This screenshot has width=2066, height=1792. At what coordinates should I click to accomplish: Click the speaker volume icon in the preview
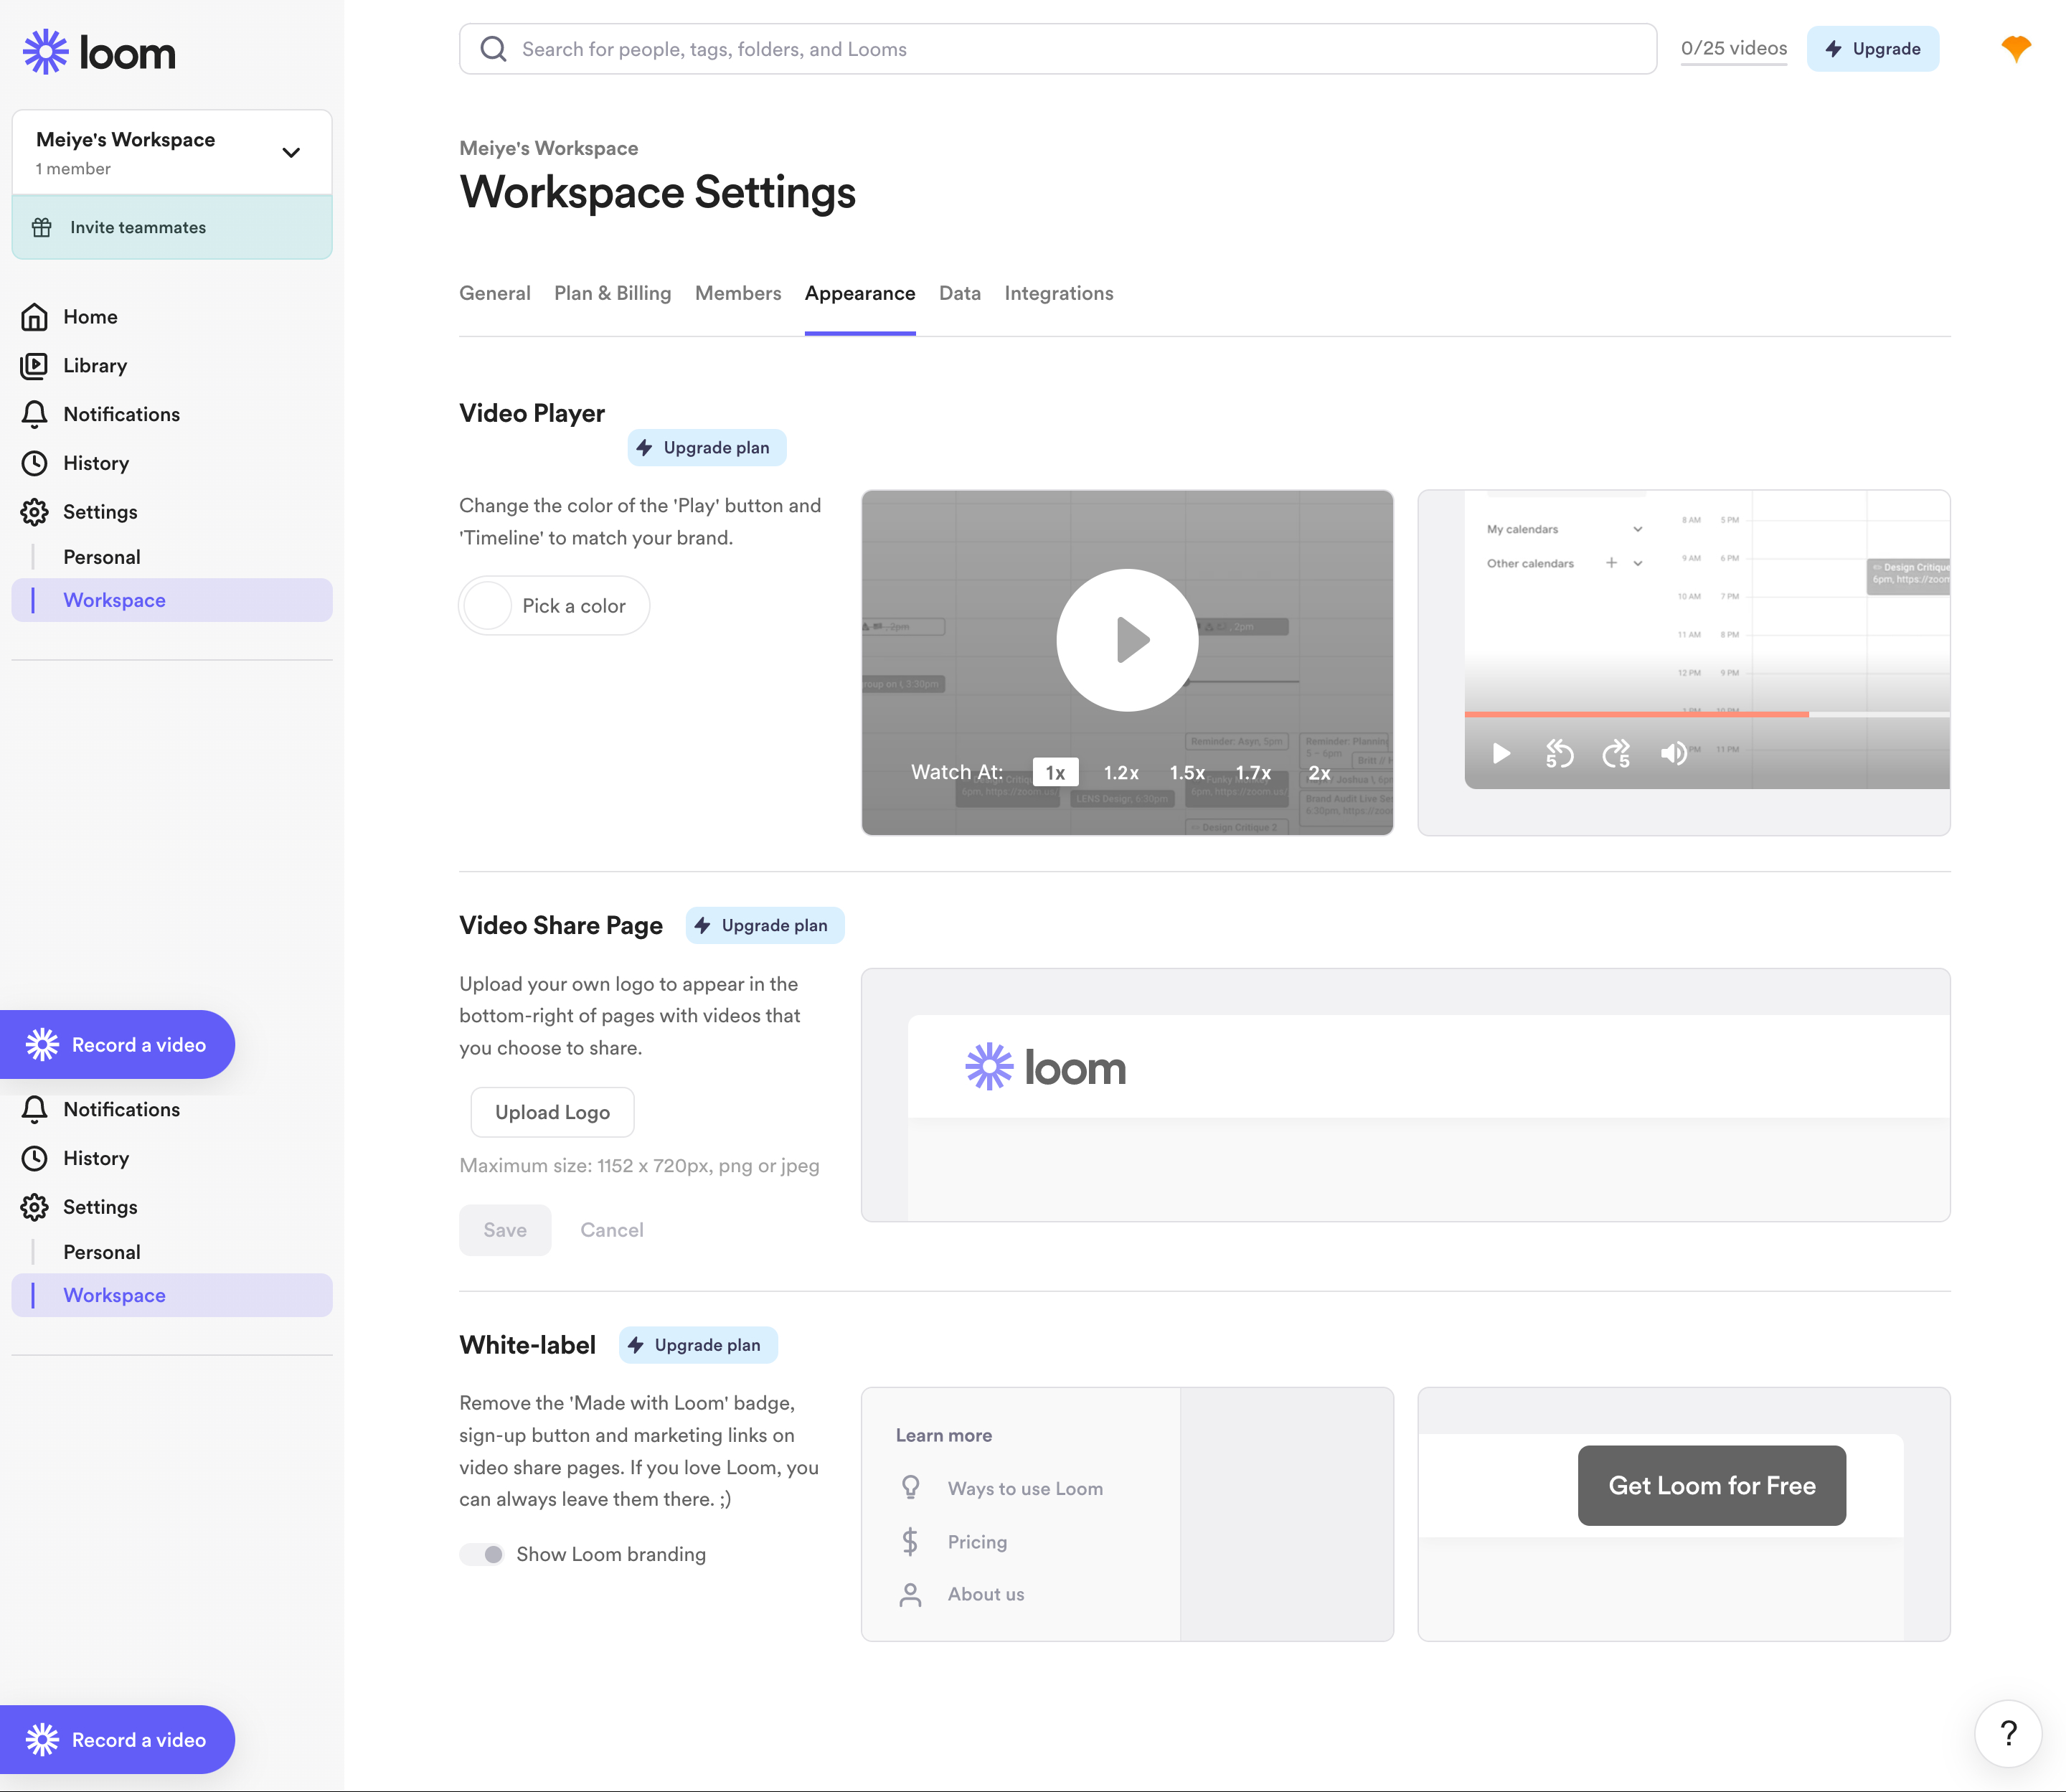click(1673, 753)
